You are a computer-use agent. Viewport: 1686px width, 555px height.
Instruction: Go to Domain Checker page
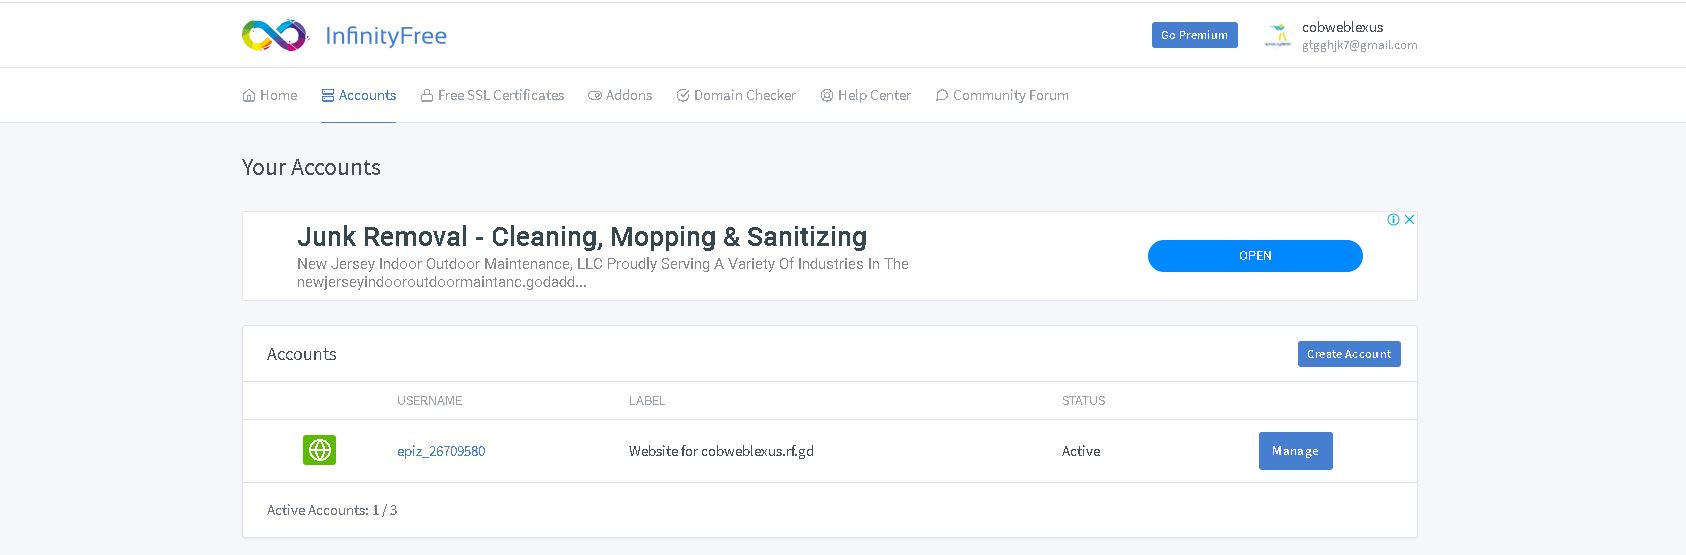click(x=736, y=95)
